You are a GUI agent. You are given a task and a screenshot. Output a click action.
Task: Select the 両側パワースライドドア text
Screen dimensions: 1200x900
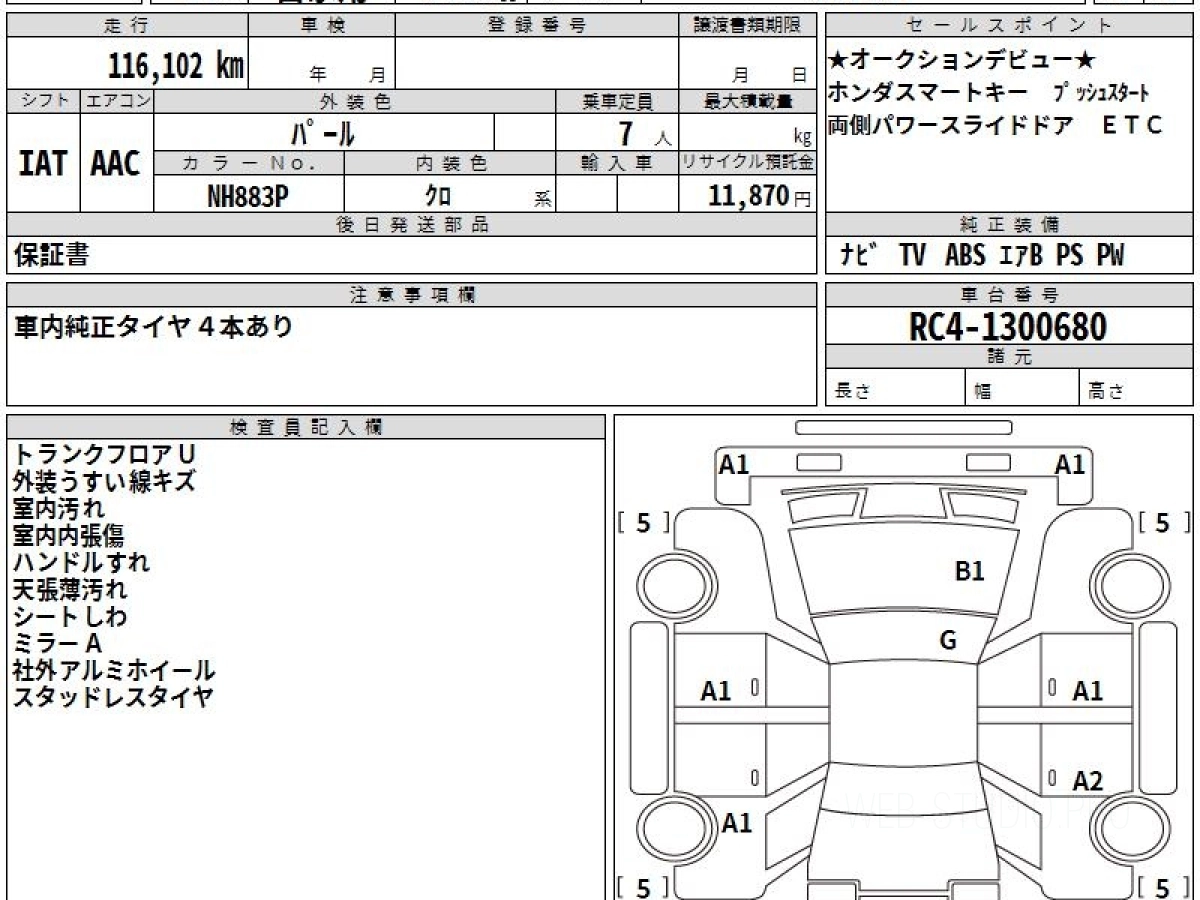click(951, 125)
